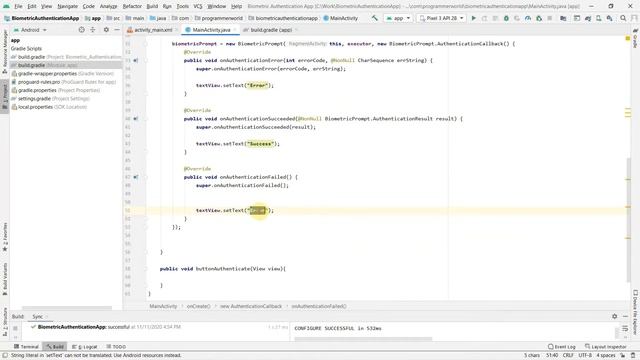Open the Refactor menu
640x360 pixels.
[x=132, y=6]
